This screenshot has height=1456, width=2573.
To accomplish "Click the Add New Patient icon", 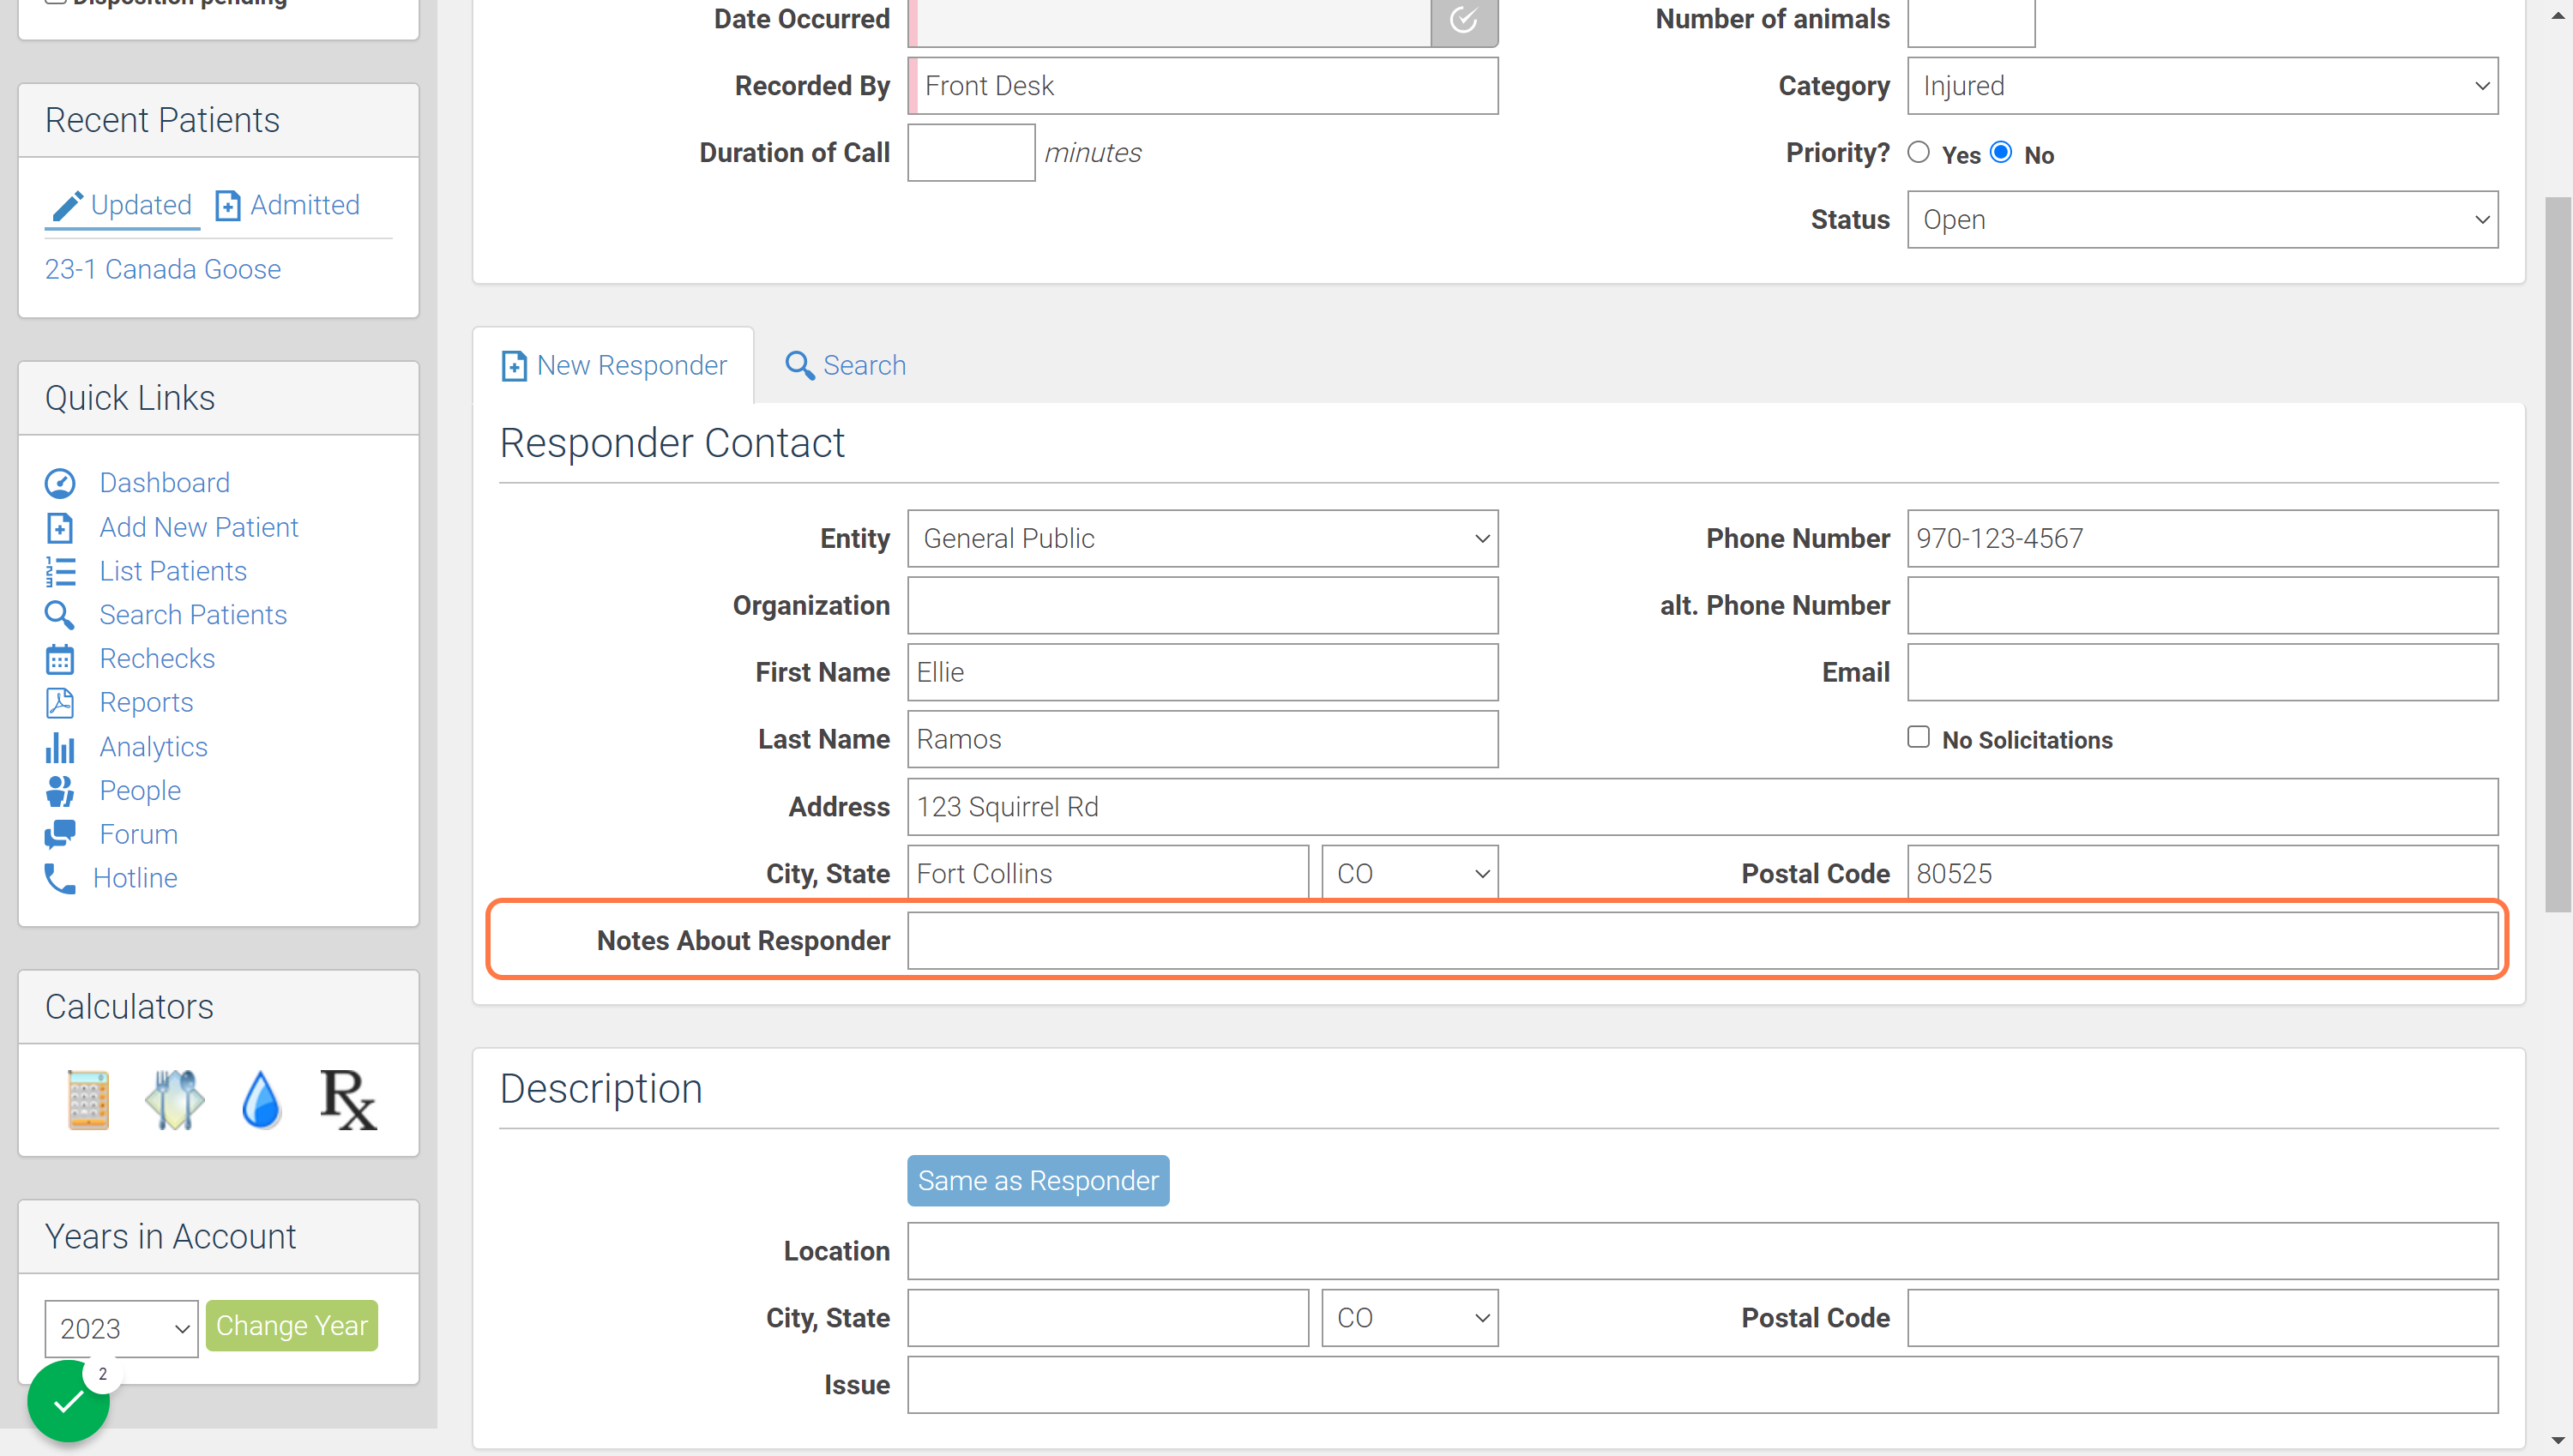I will tap(60, 527).
